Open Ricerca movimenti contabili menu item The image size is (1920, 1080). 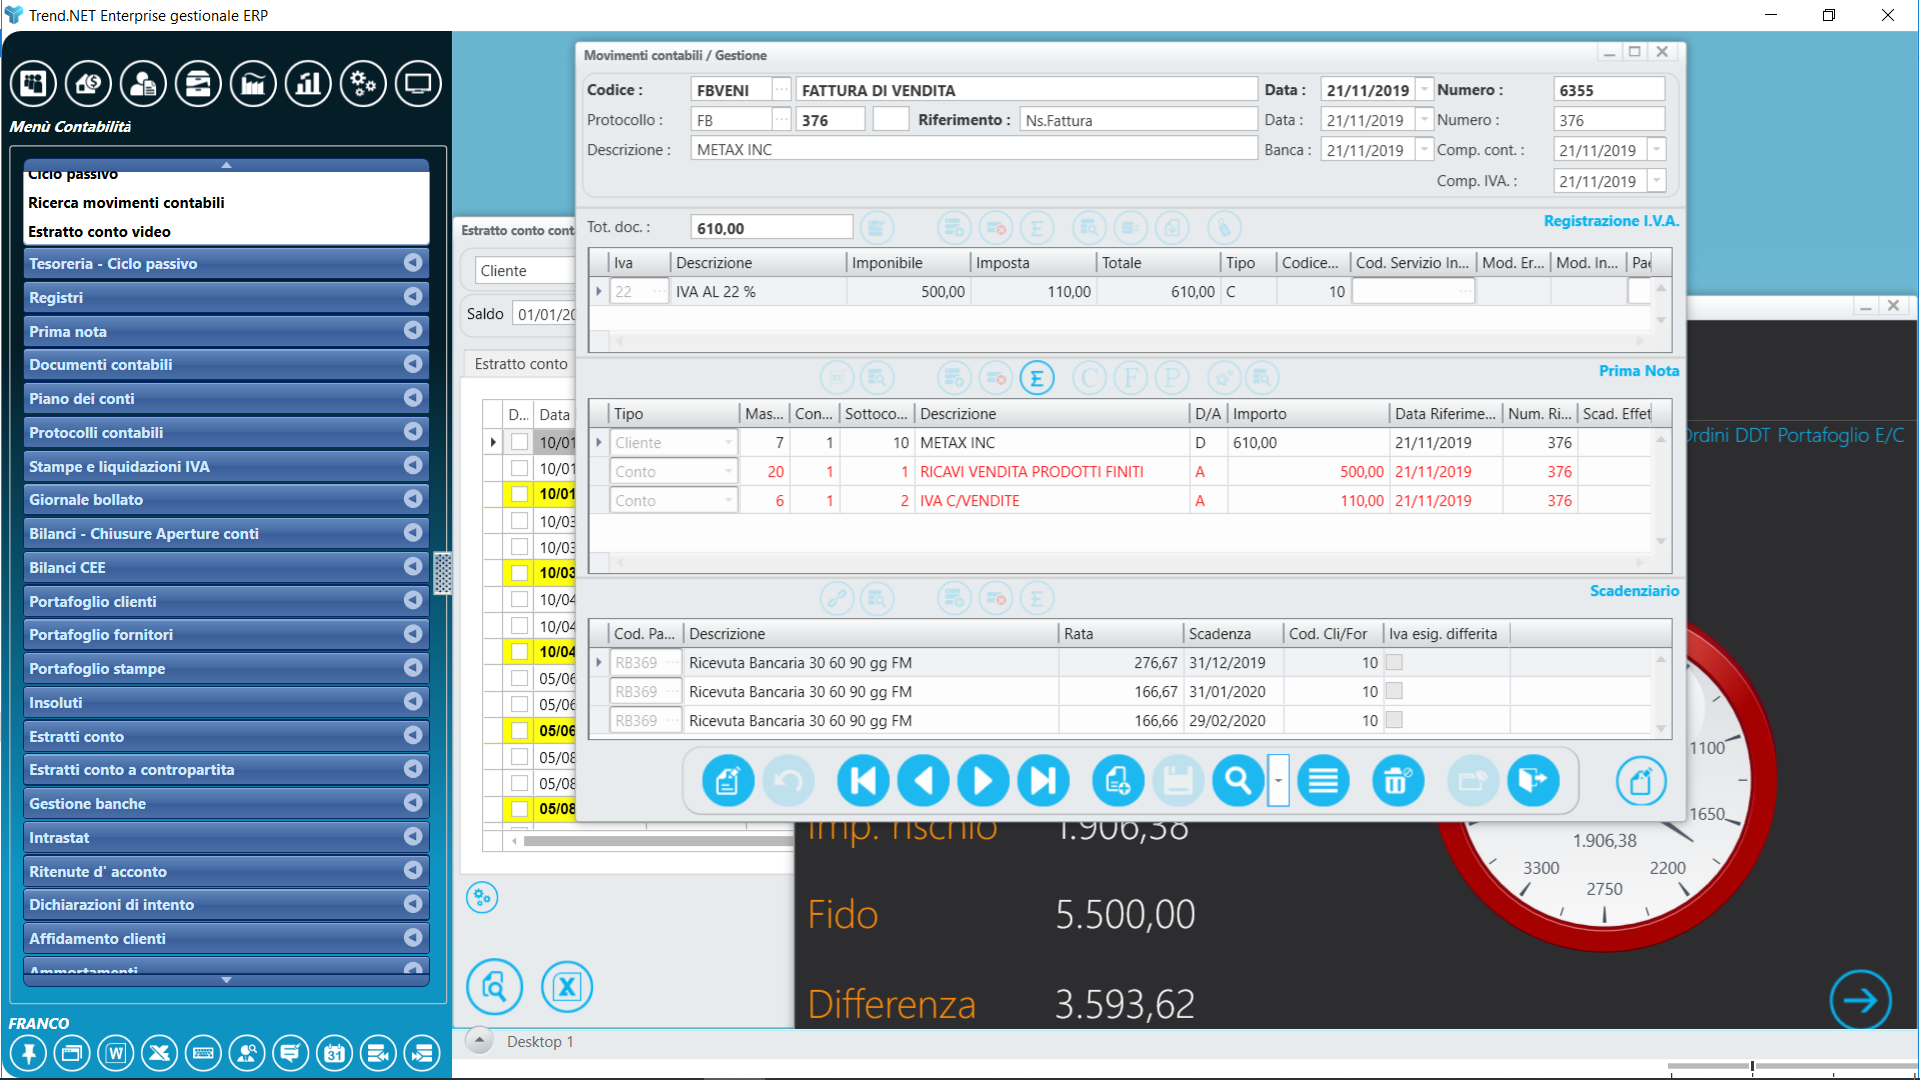(x=126, y=202)
